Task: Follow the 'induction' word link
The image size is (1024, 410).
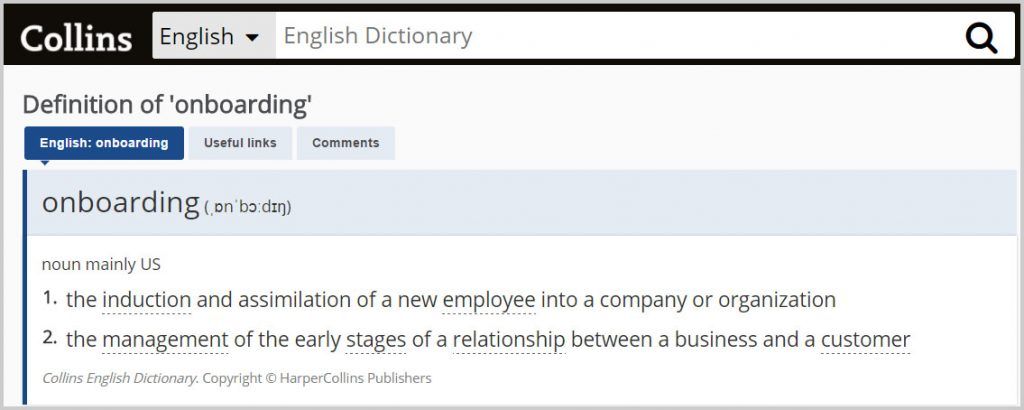Action: pos(146,300)
